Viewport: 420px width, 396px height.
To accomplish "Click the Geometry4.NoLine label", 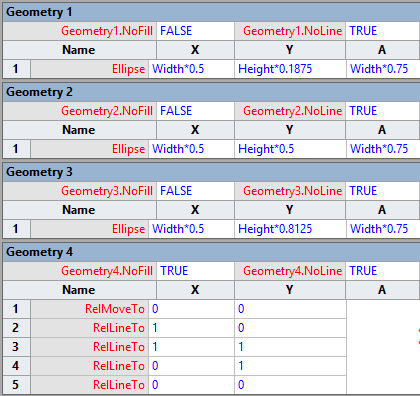I will tap(292, 271).
